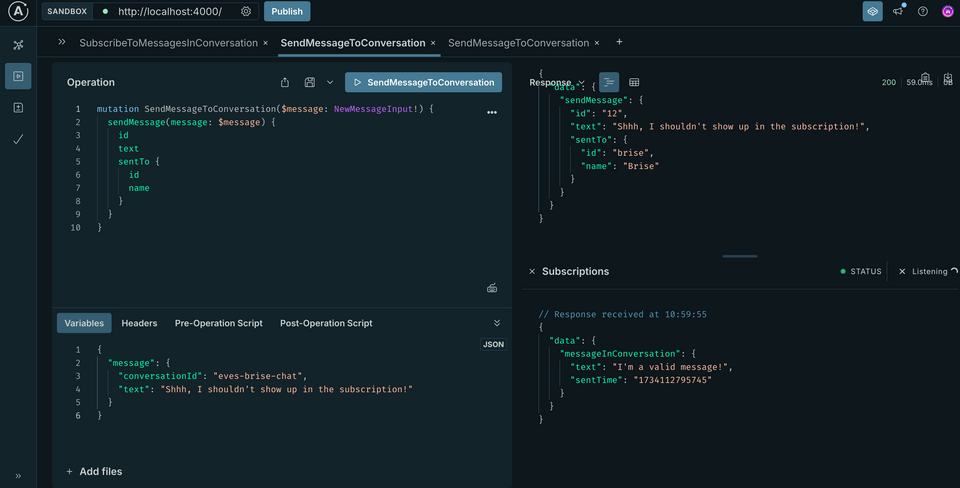
Task: Open the help question mark icon
Action: (x=923, y=11)
